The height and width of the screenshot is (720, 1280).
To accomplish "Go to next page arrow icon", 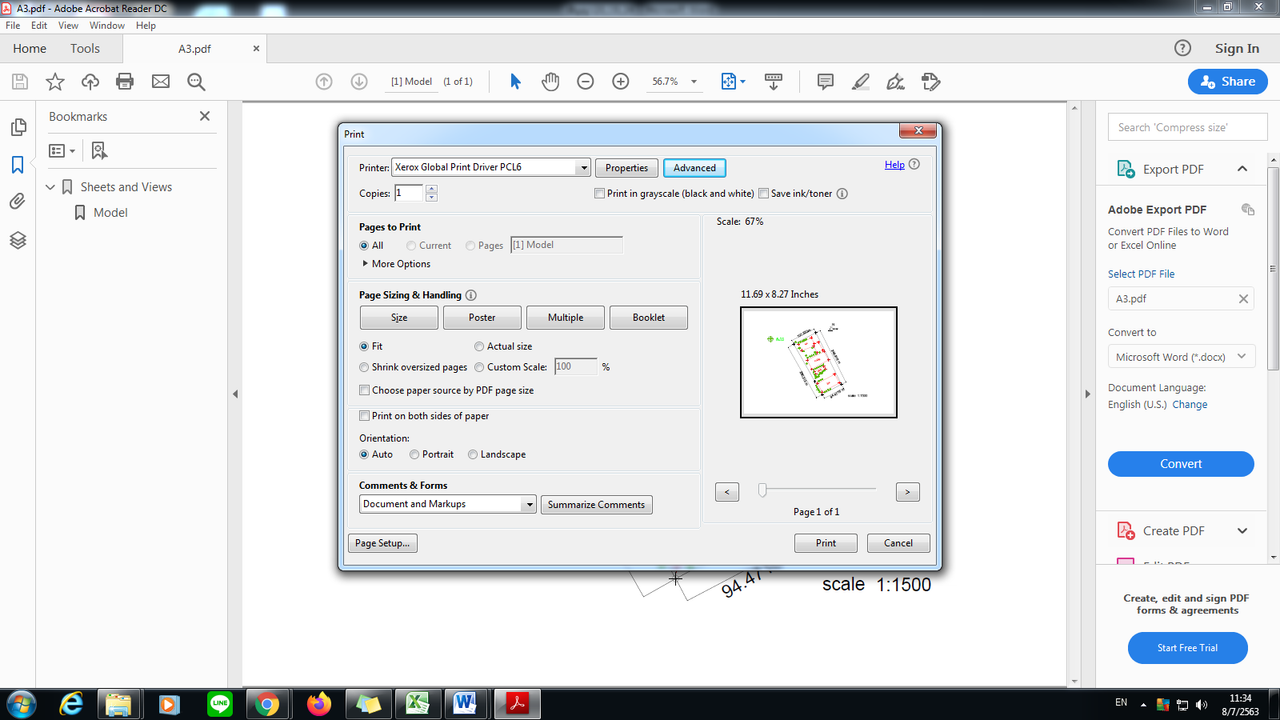I will click(359, 82).
